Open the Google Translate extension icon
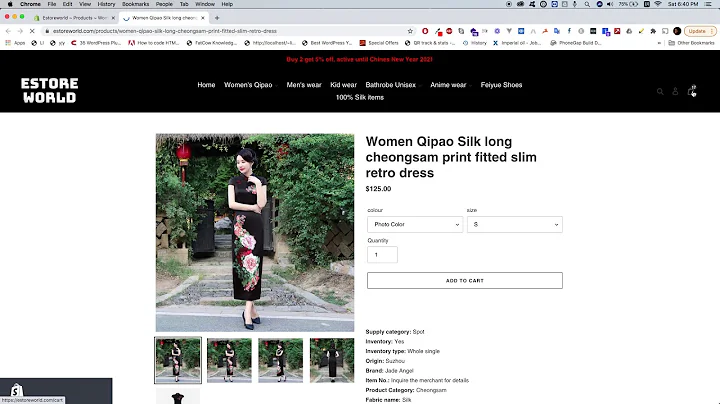 pos(557,31)
